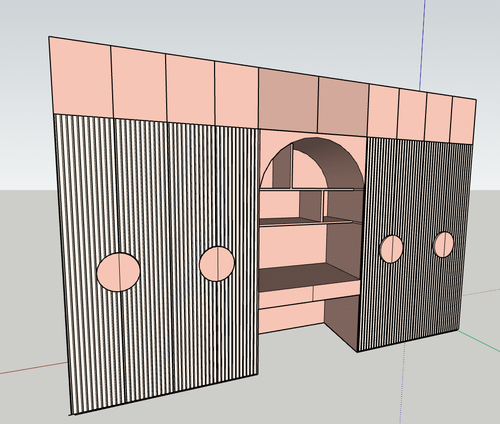Click the second upper cabinet panel from left
This screenshot has width=500, height=424.
tap(139, 84)
